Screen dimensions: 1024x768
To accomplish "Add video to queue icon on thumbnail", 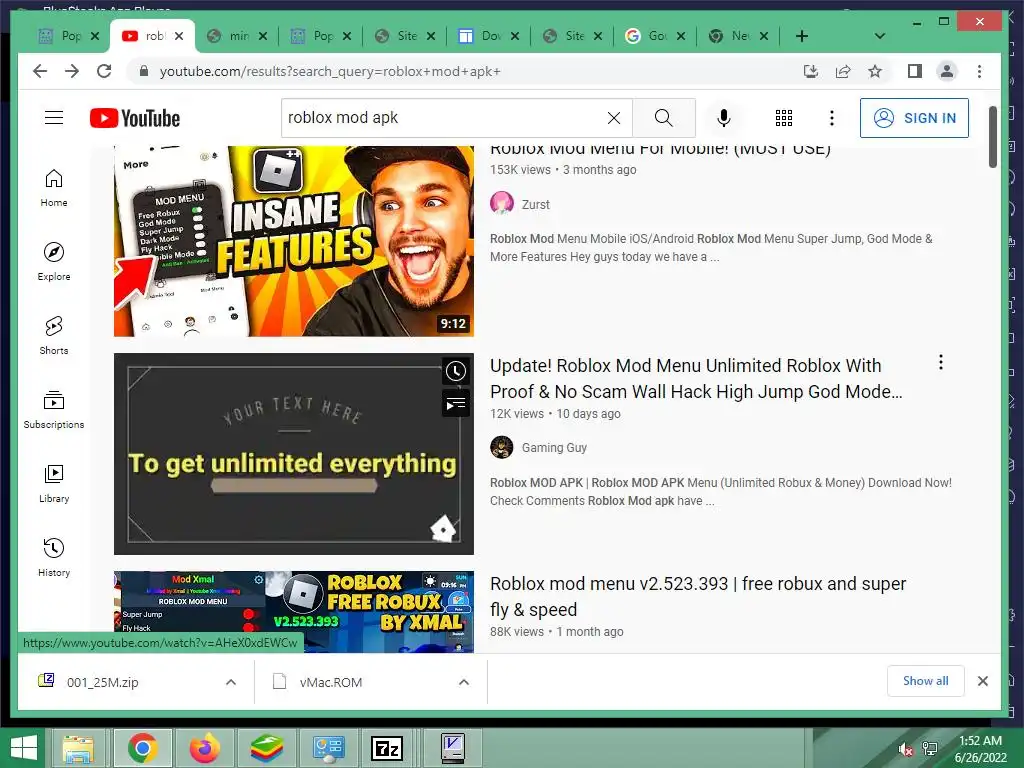I will tap(456, 404).
